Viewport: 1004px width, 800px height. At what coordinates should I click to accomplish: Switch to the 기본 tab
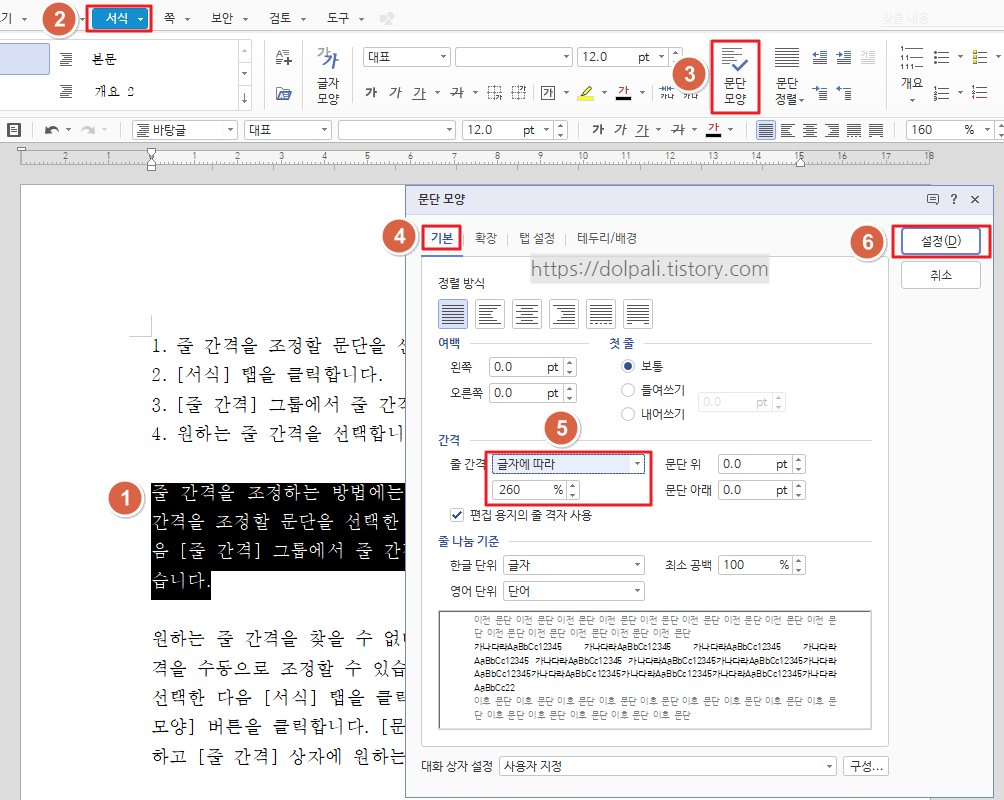coord(442,238)
